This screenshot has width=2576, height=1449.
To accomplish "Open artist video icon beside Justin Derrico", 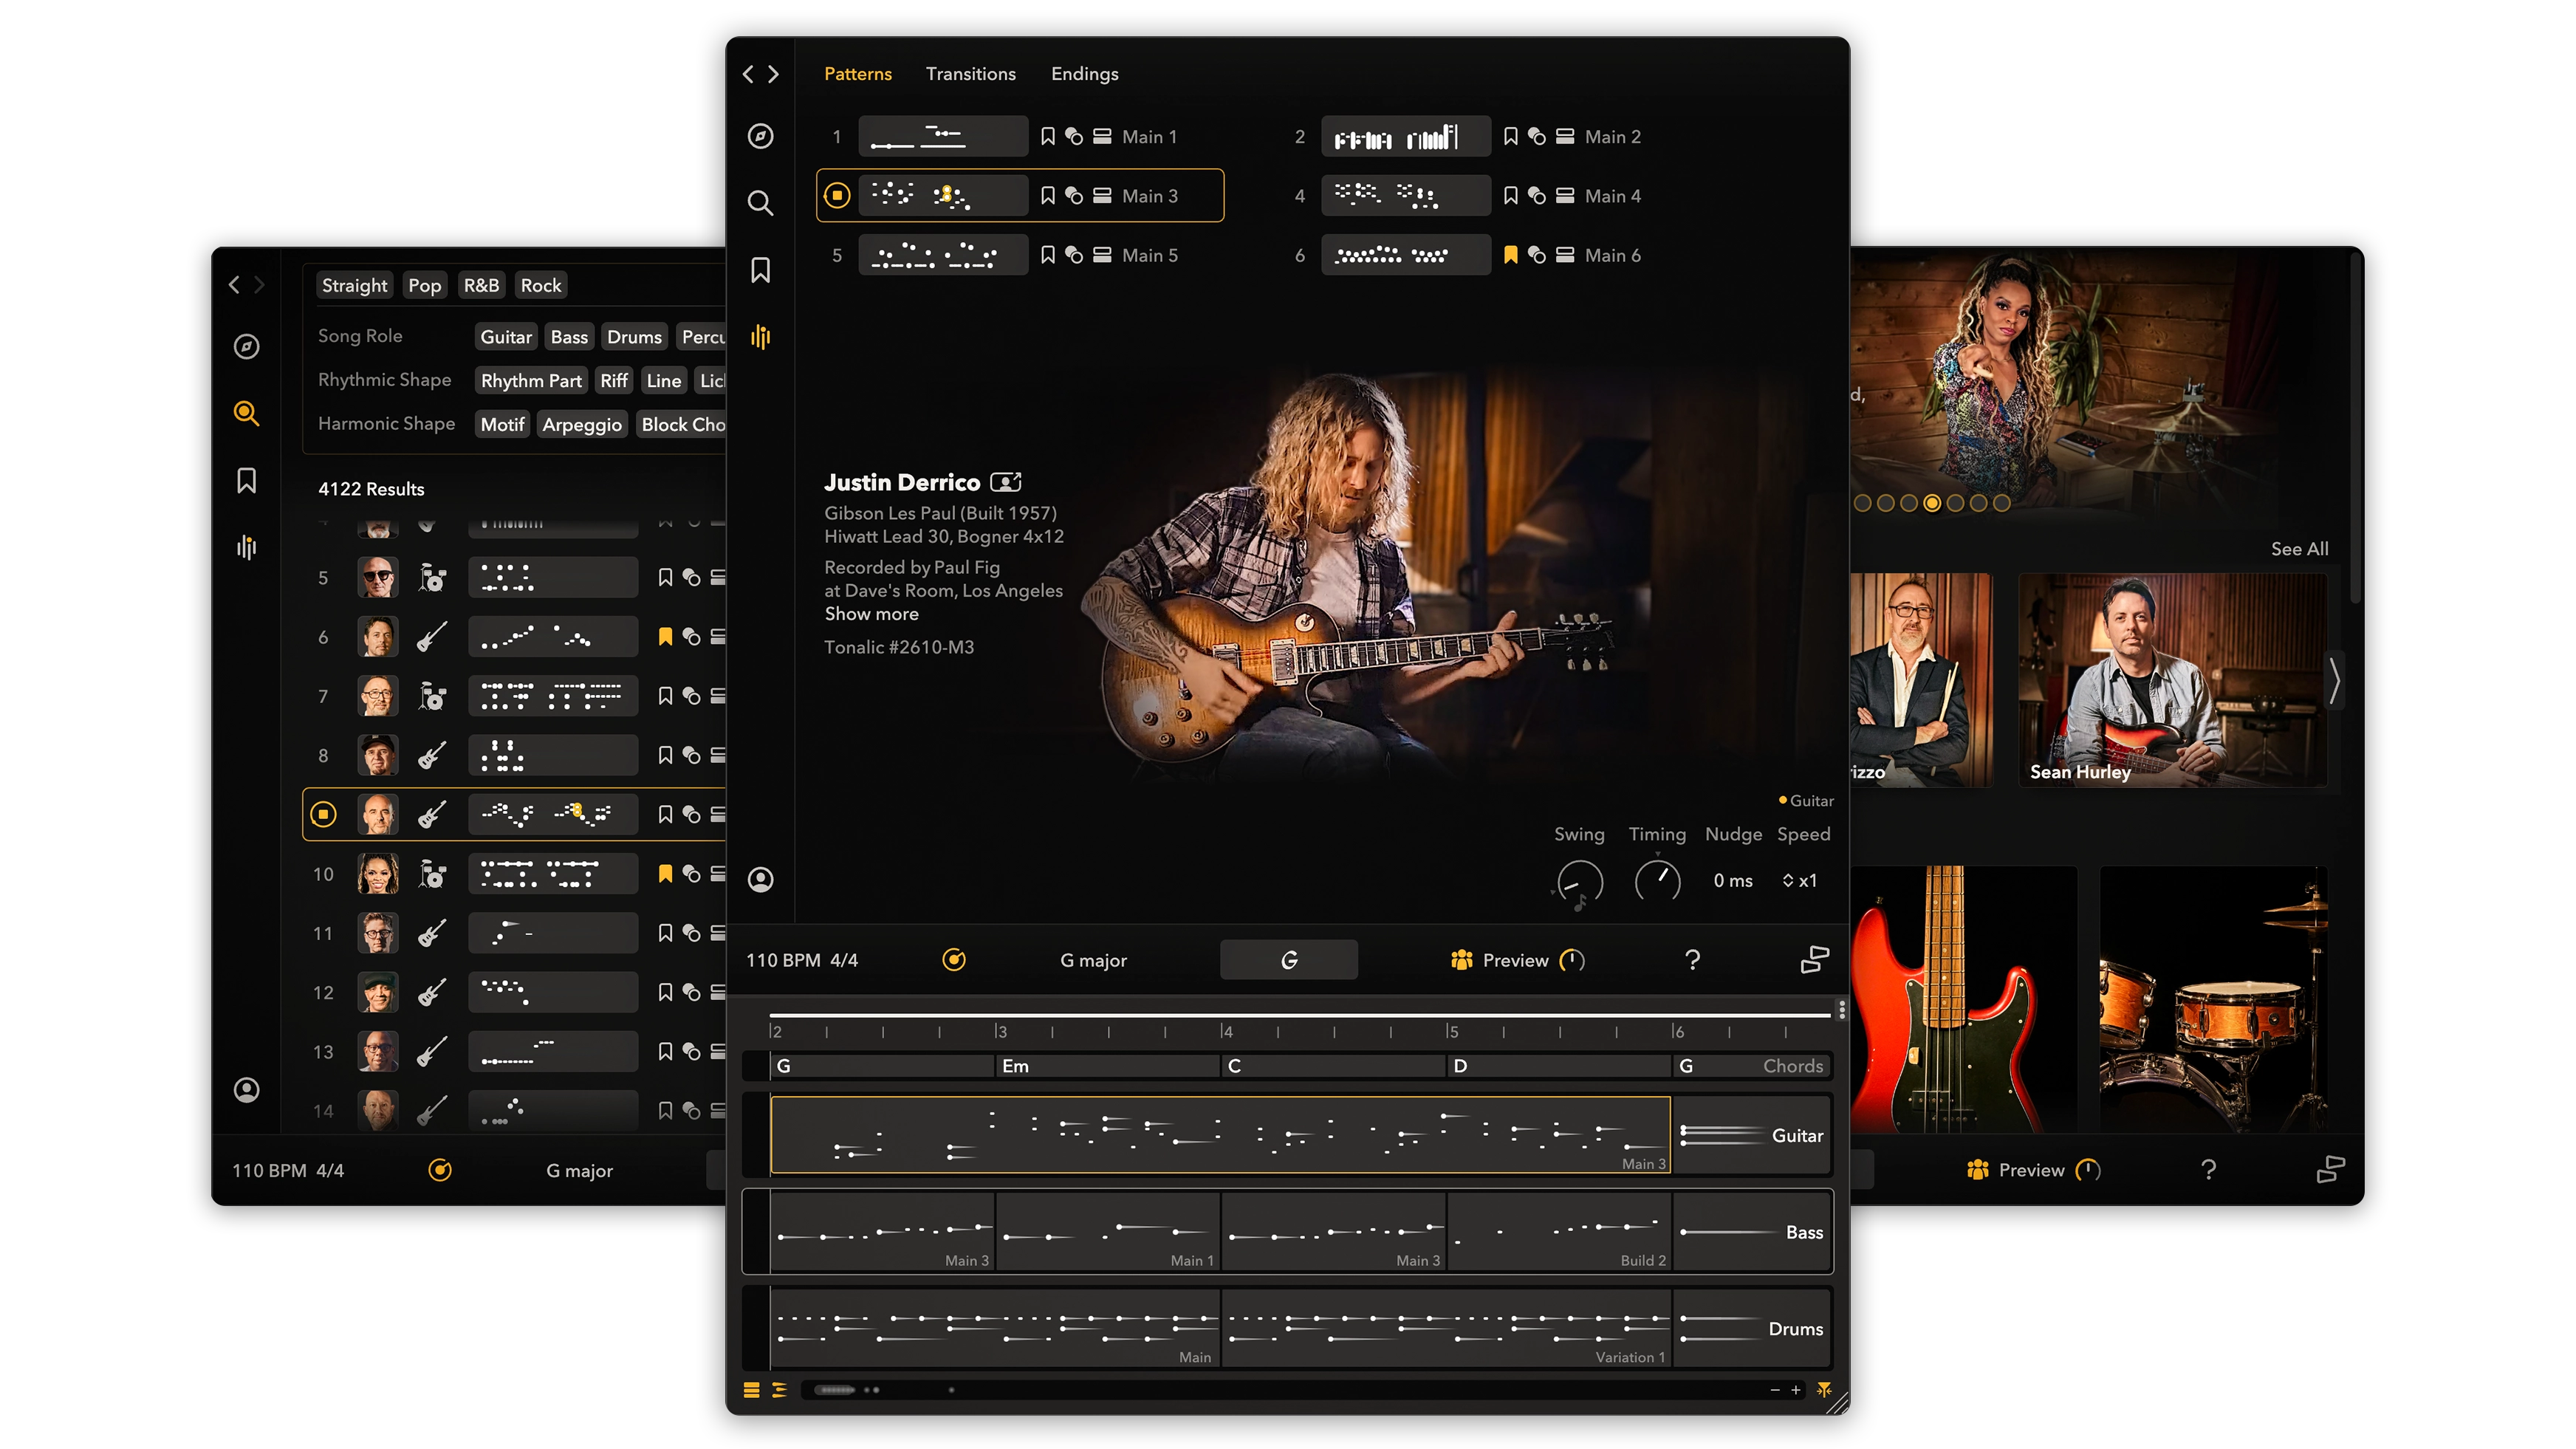I will (1005, 482).
